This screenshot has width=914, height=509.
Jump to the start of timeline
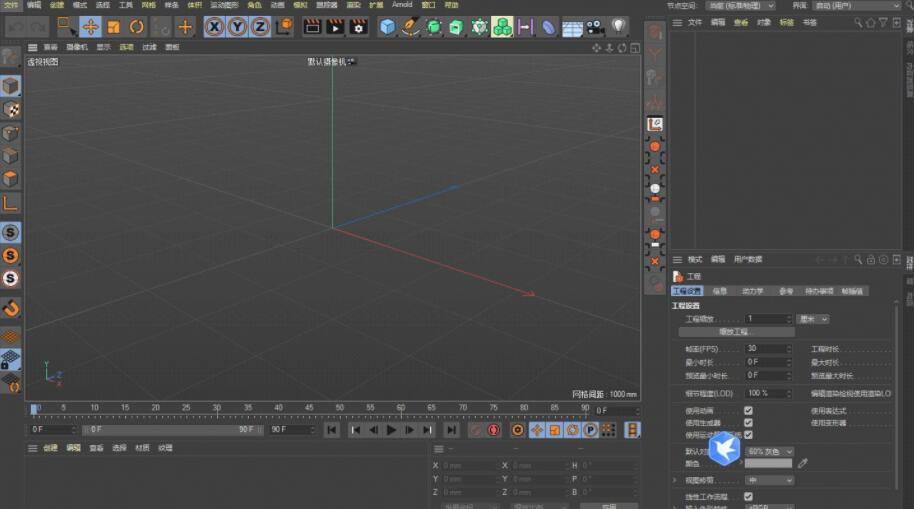332,430
